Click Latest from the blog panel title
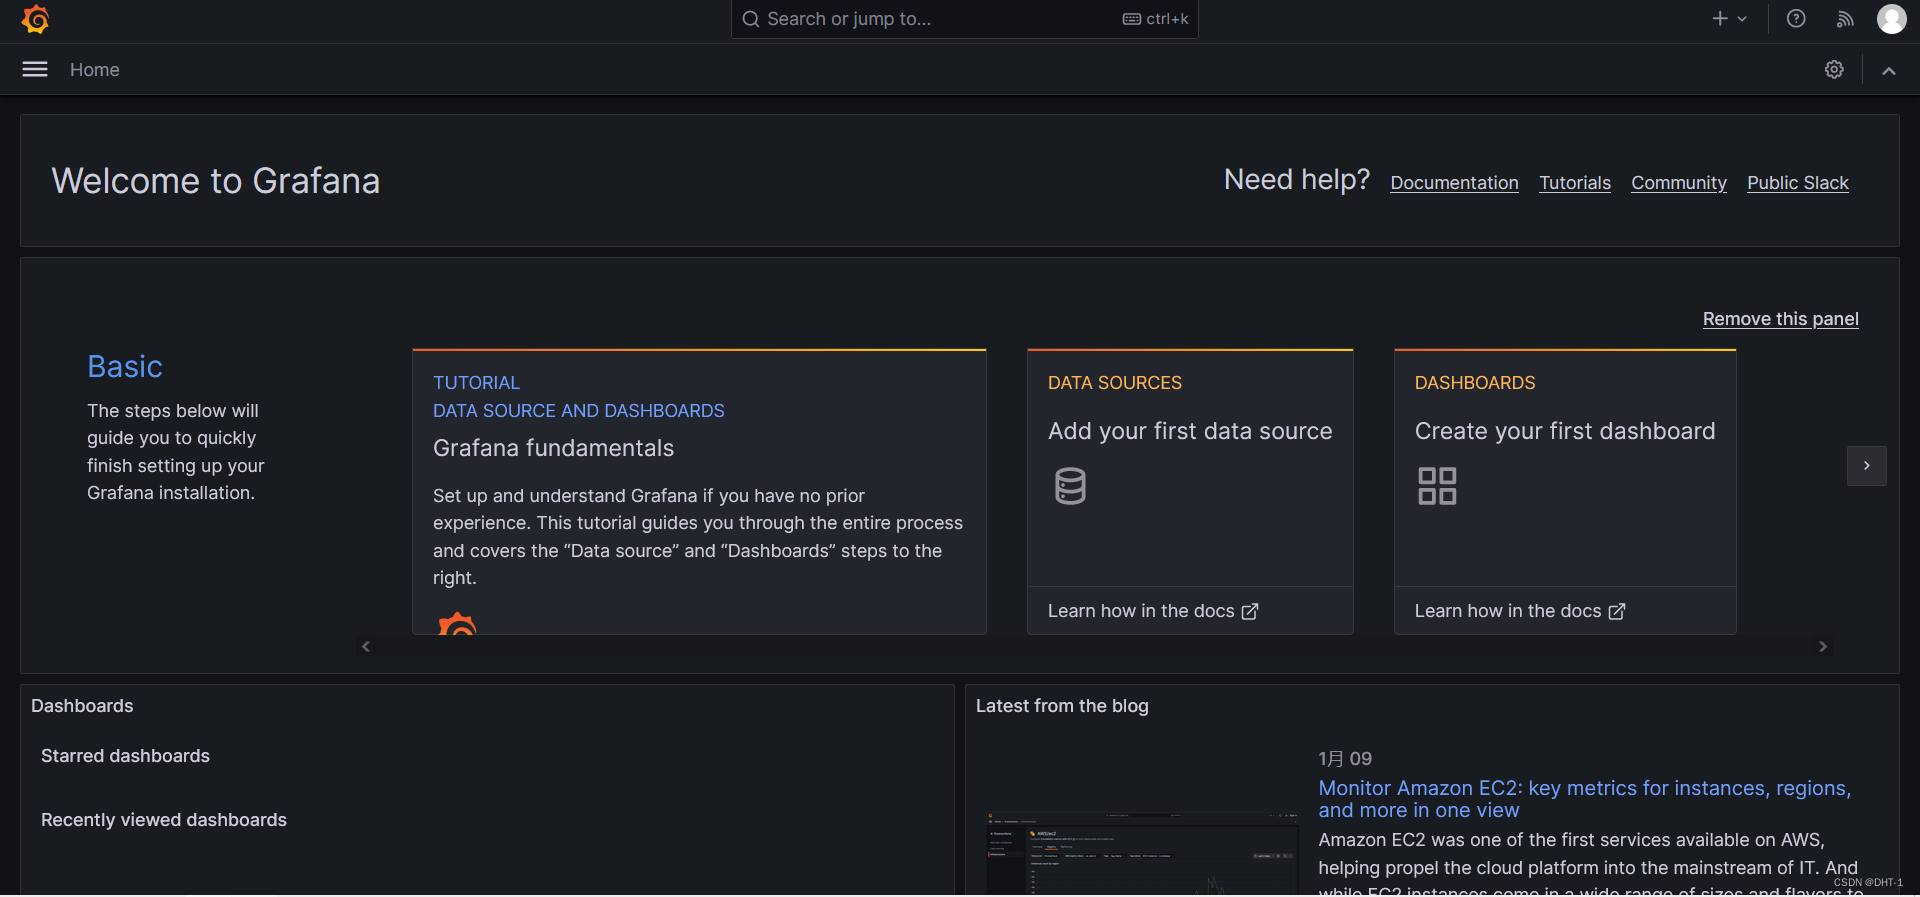 [1062, 706]
